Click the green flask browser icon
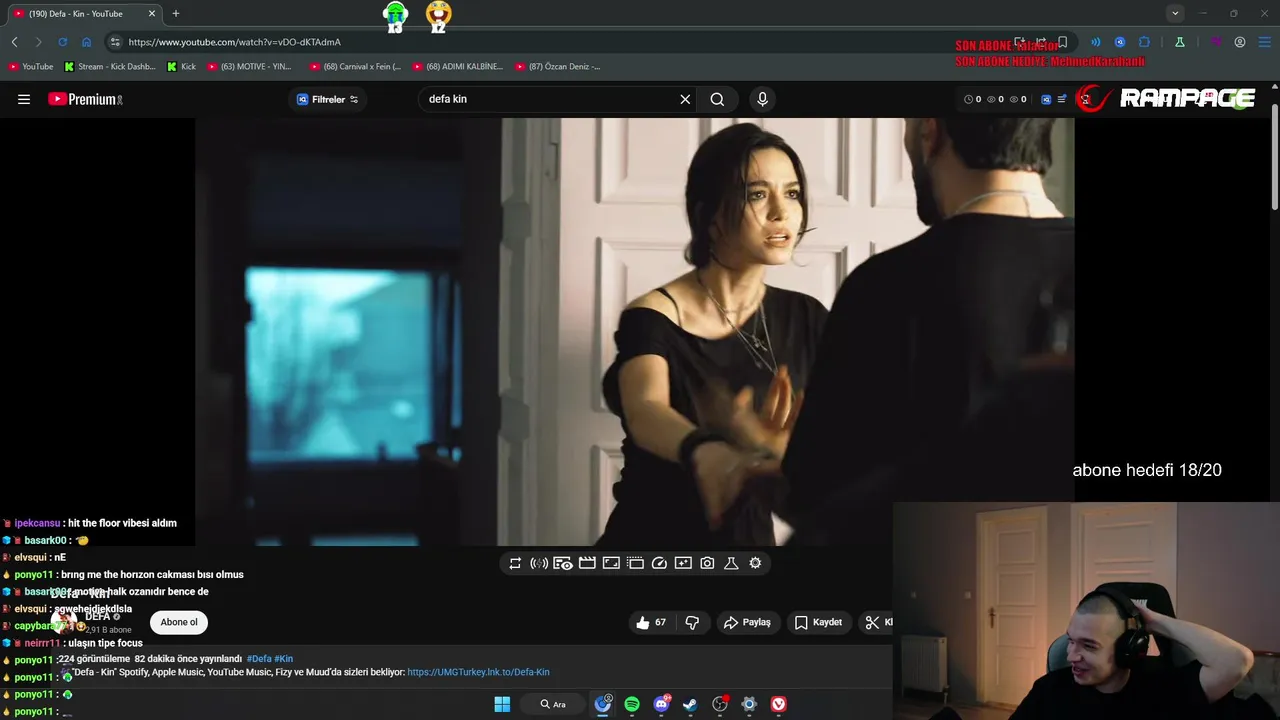This screenshot has width=1280, height=720. coord(1180,42)
